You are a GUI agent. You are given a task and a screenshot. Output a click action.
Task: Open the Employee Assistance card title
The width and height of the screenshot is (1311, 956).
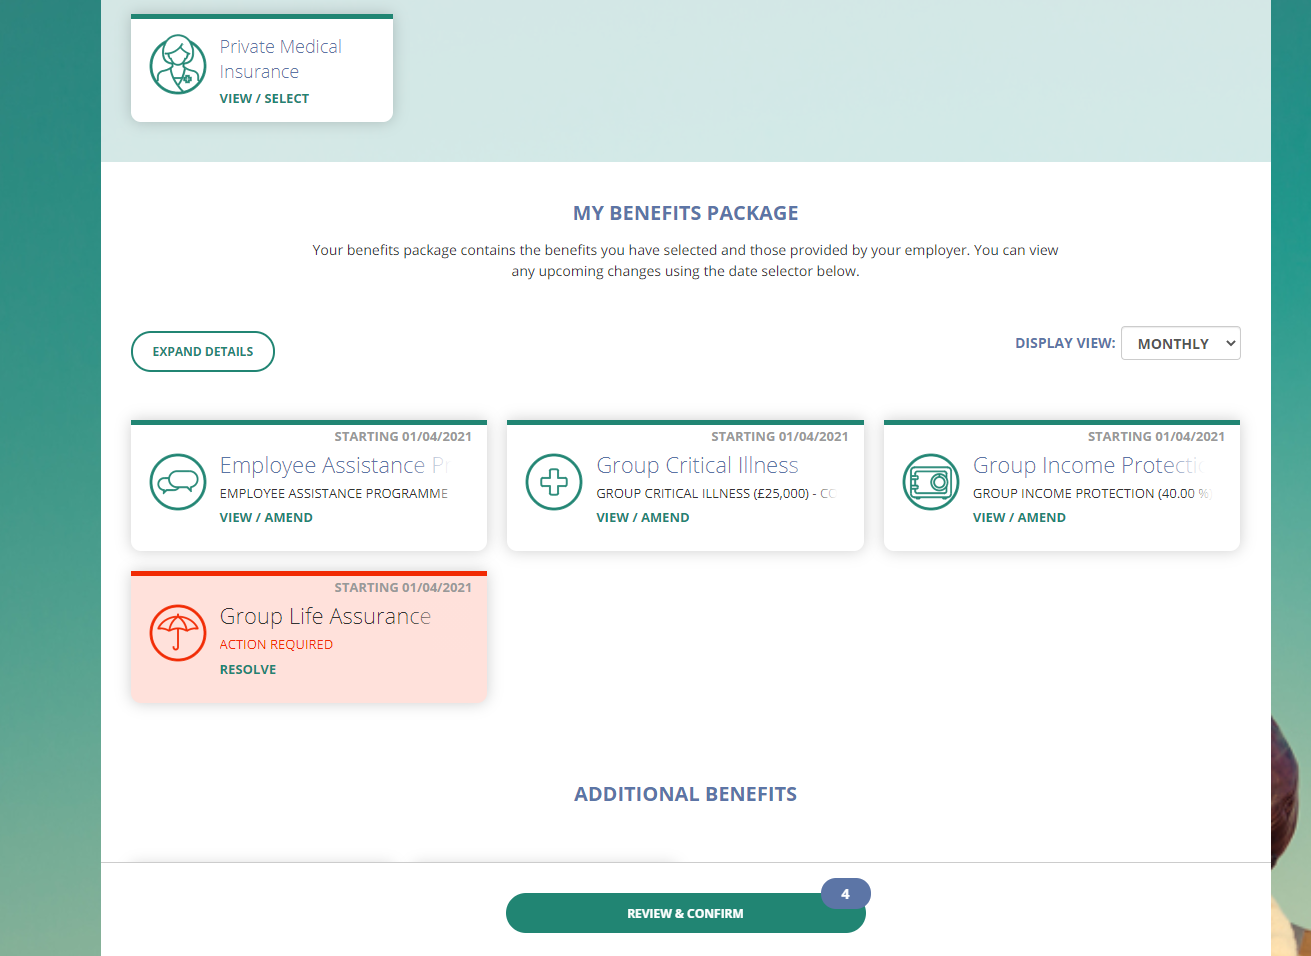pyautogui.click(x=334, y=465)
